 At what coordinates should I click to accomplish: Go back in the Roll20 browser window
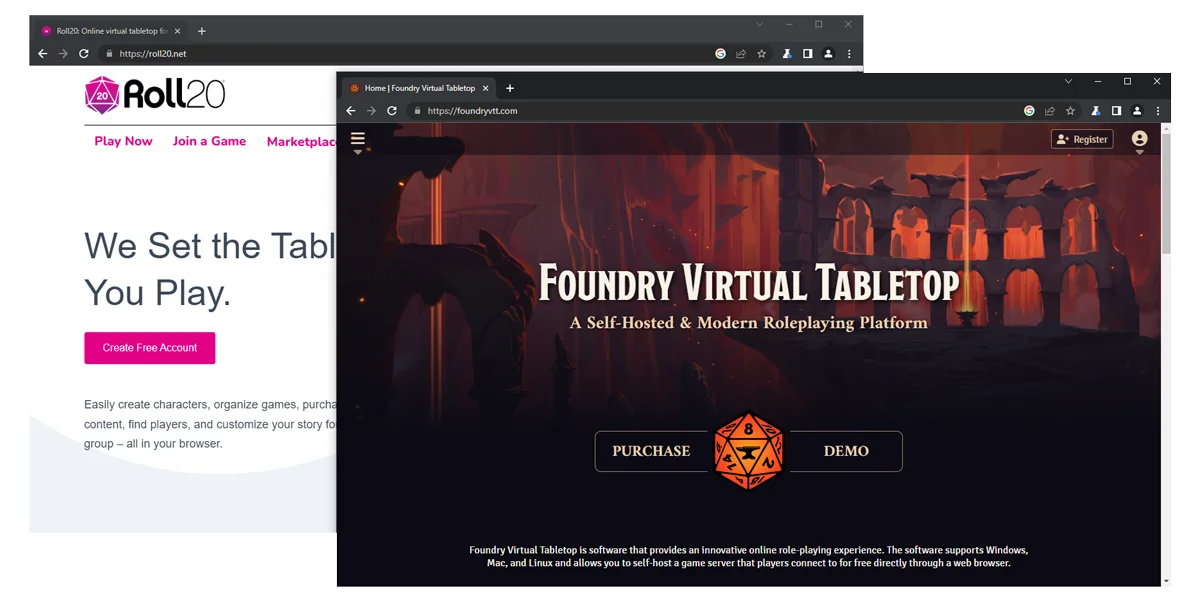pos(42,54)
